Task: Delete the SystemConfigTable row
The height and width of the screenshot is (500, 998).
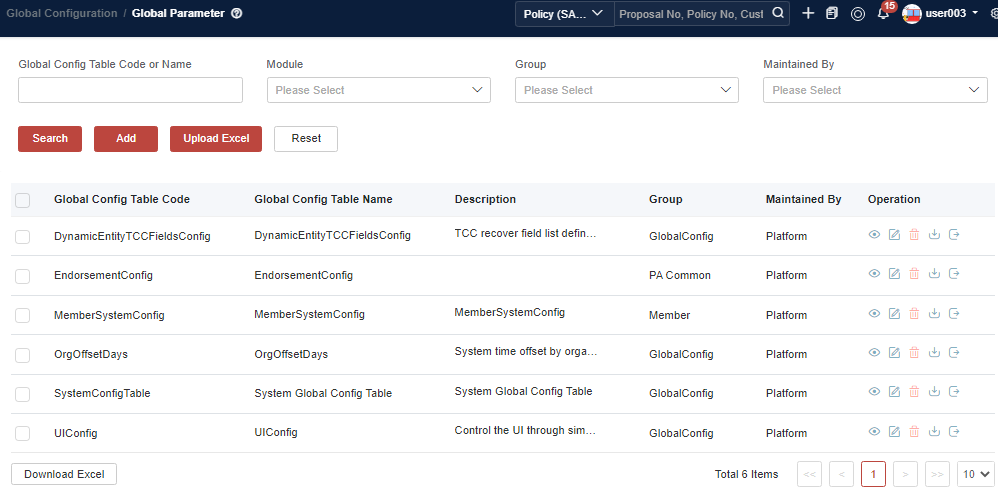Action: pos(914,392)
